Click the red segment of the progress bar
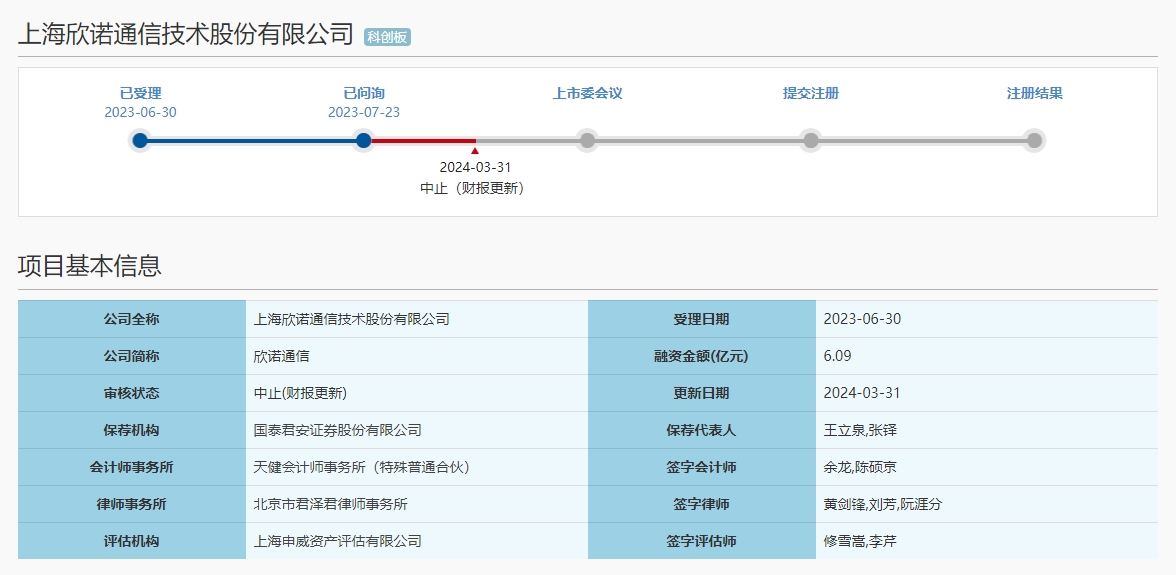This screenshot has width=1176, height=575. pos(424,140)
